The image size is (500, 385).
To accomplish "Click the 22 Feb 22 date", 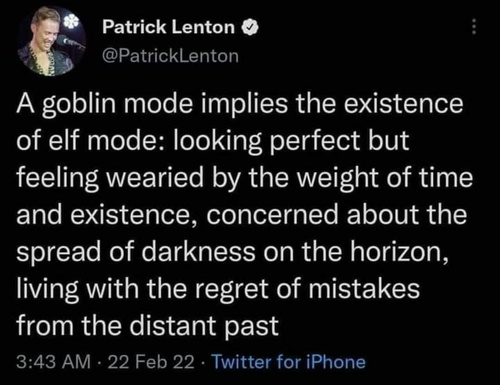I will (151, 362).
